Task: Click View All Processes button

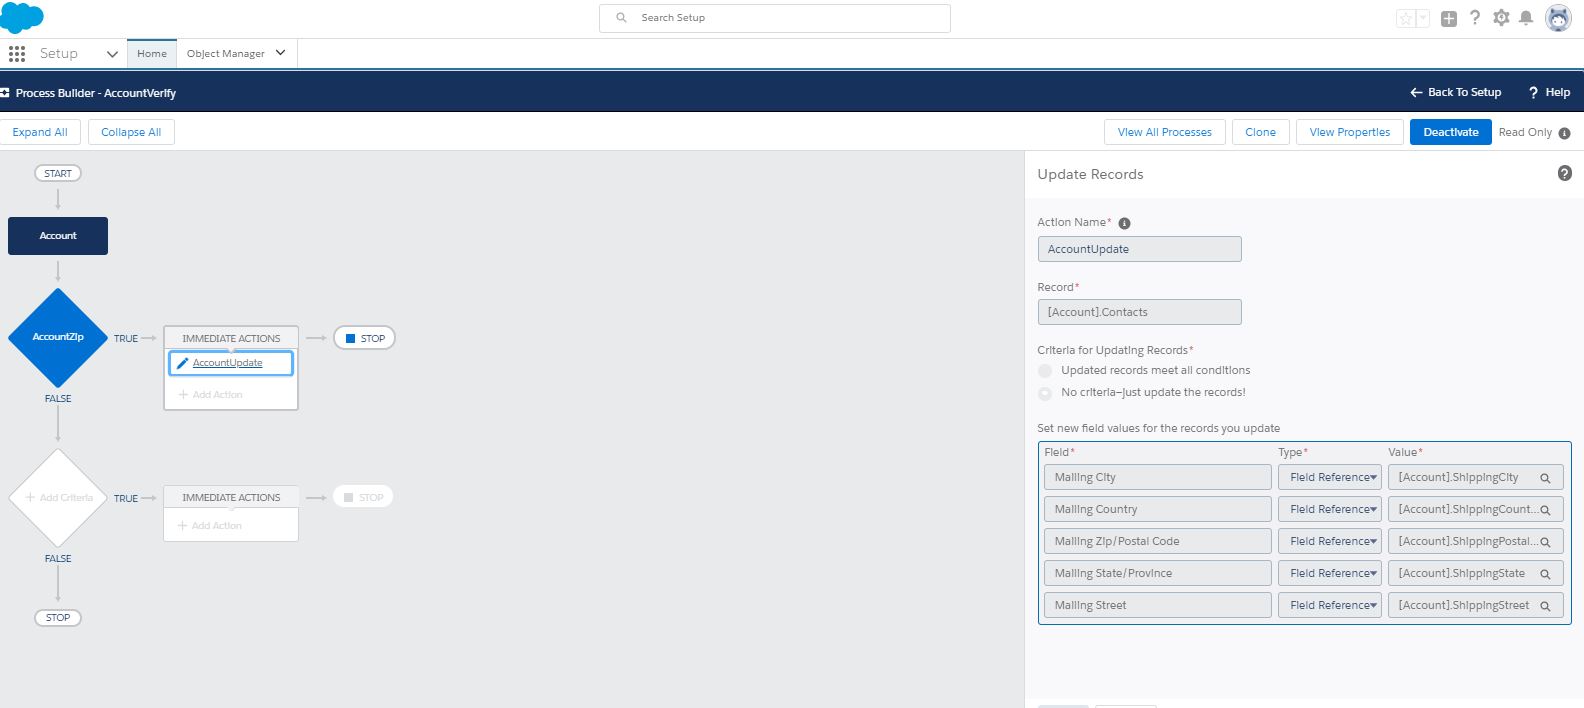Action: [x=1165, y=132]
